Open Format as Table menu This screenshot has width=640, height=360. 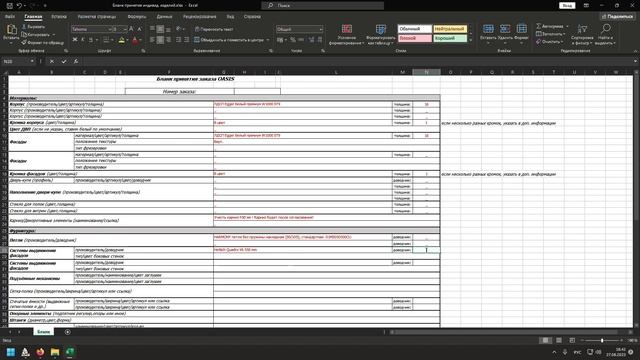[381, 34]
